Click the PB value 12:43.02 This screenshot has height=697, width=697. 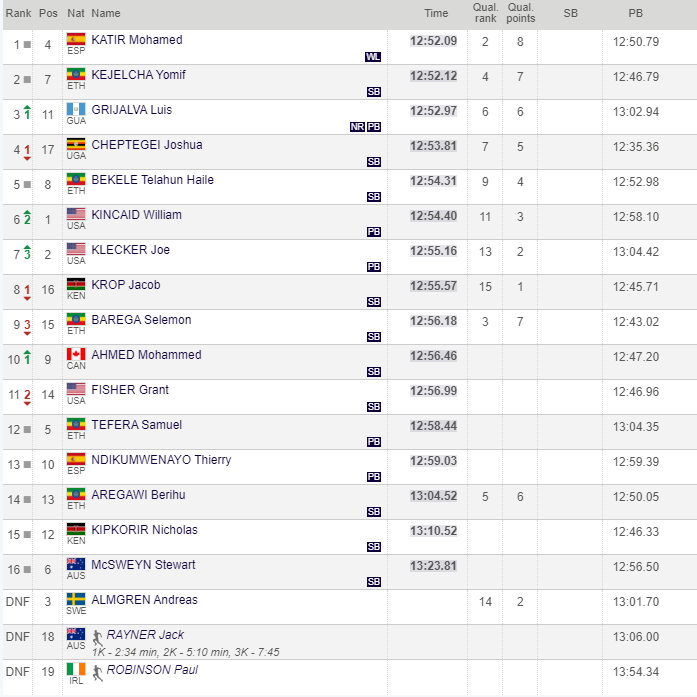pos(636,322)
